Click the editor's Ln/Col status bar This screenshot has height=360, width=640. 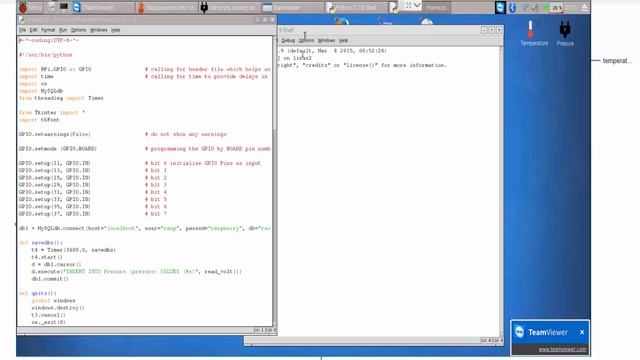click(x=264, y=330)
